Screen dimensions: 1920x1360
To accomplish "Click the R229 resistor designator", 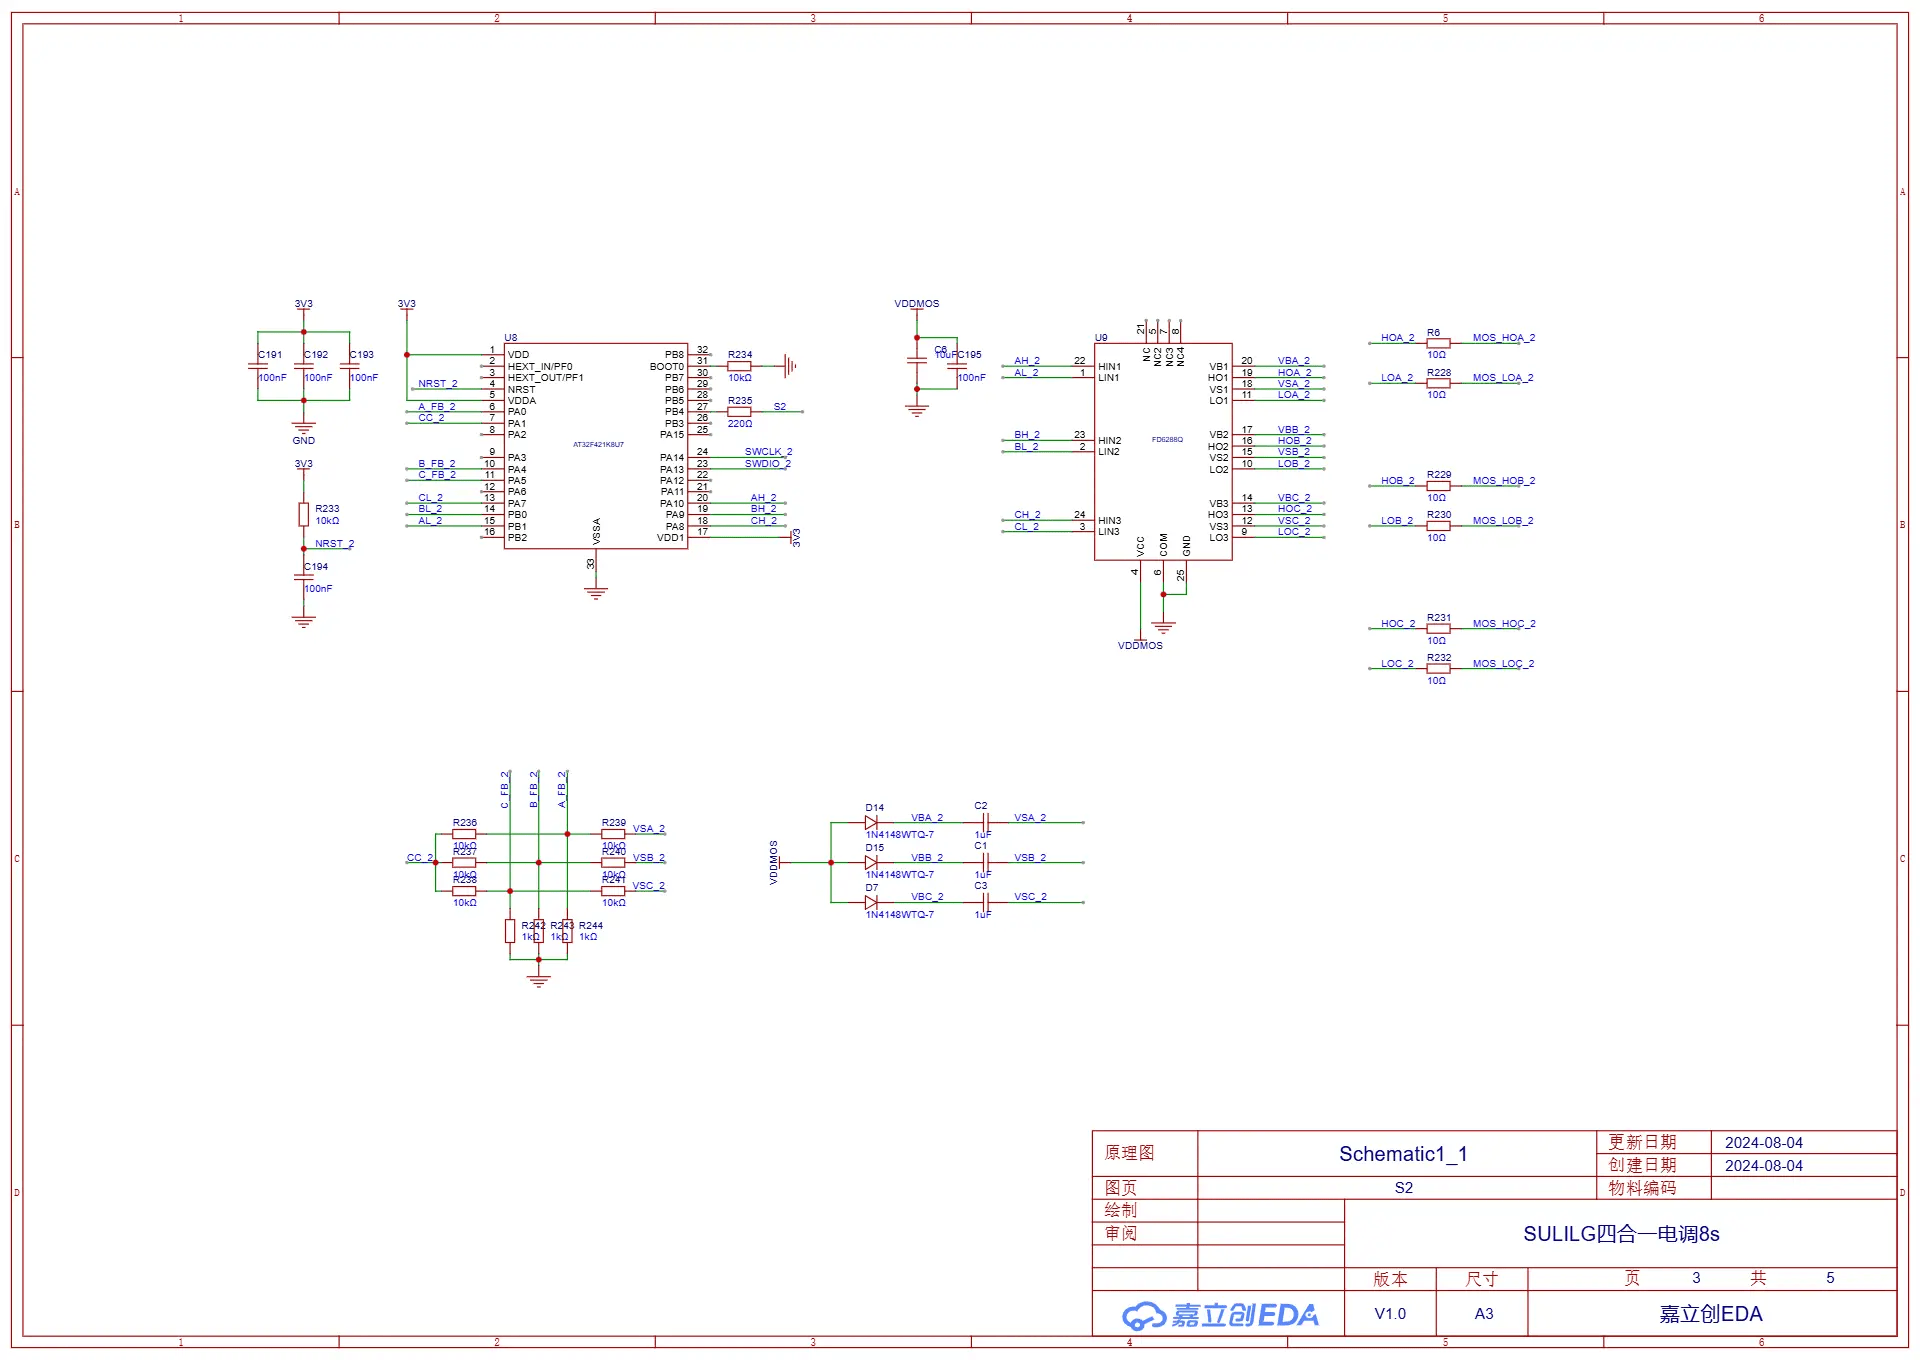I will 1439,475.
